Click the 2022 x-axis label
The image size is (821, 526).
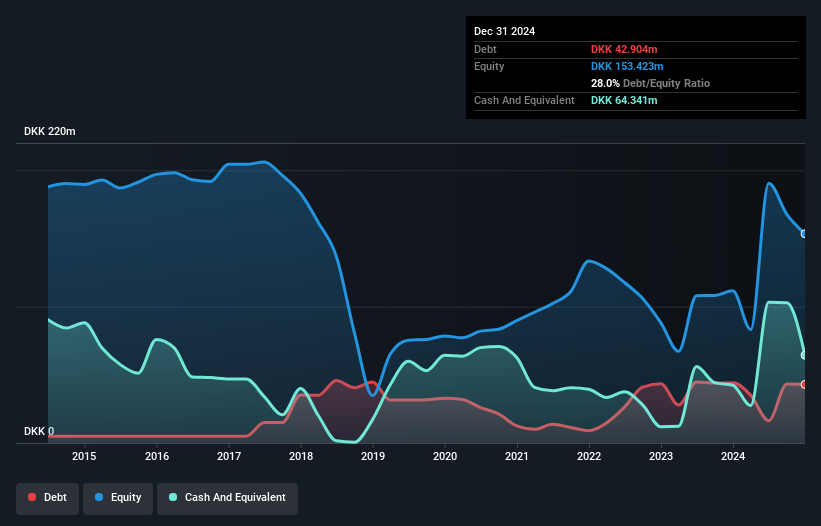click(x=589, y=456)
